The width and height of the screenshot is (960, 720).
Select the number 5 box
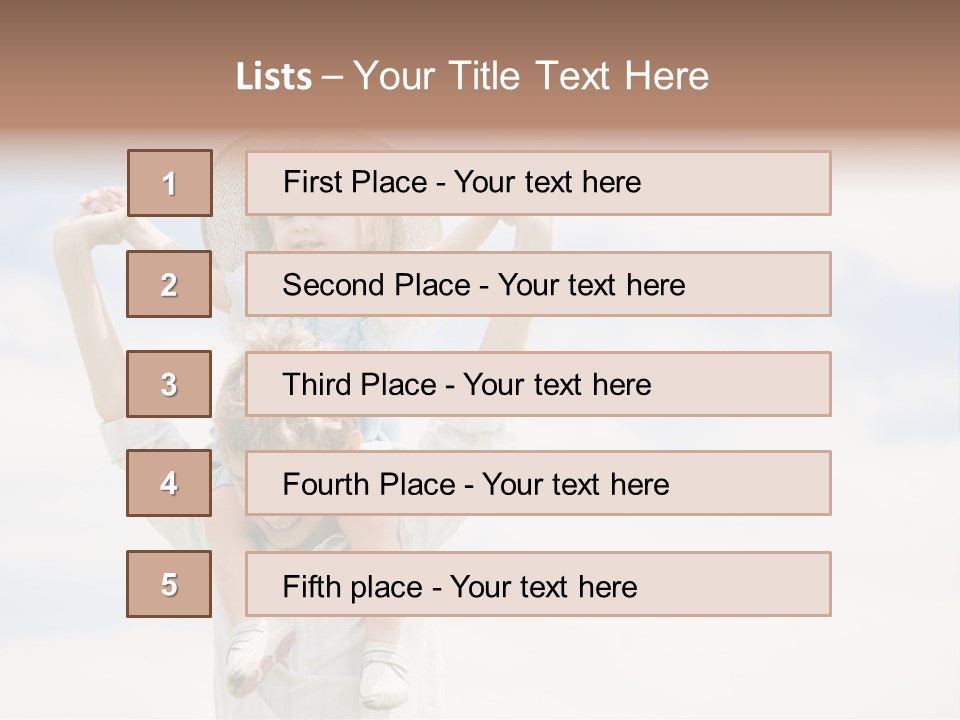click(169, 584)
